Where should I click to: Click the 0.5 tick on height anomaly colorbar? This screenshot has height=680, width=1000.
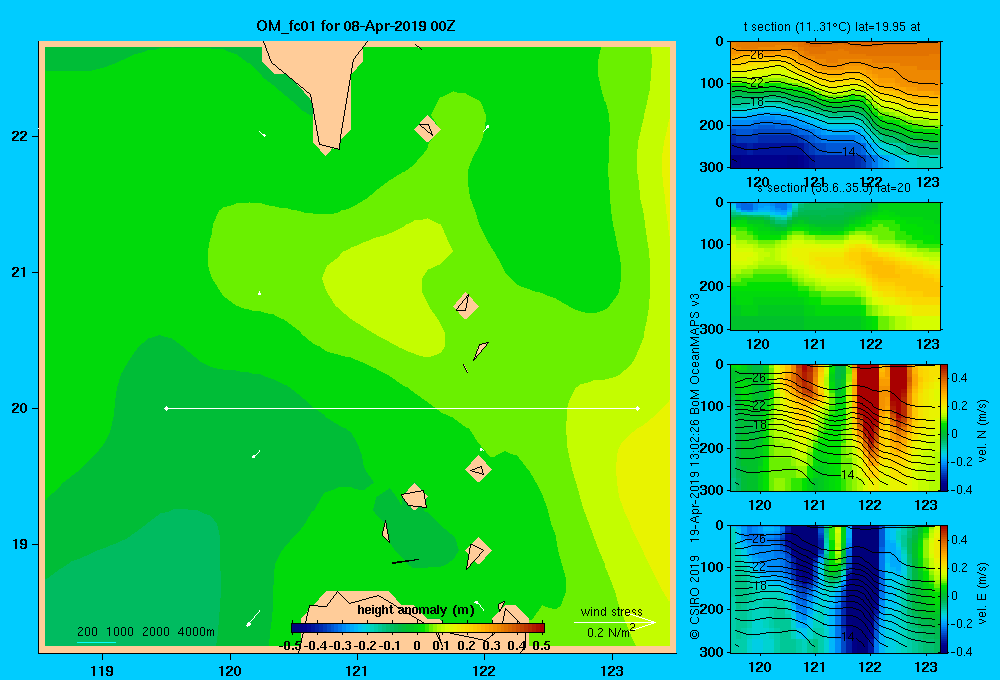click(541, 646)
